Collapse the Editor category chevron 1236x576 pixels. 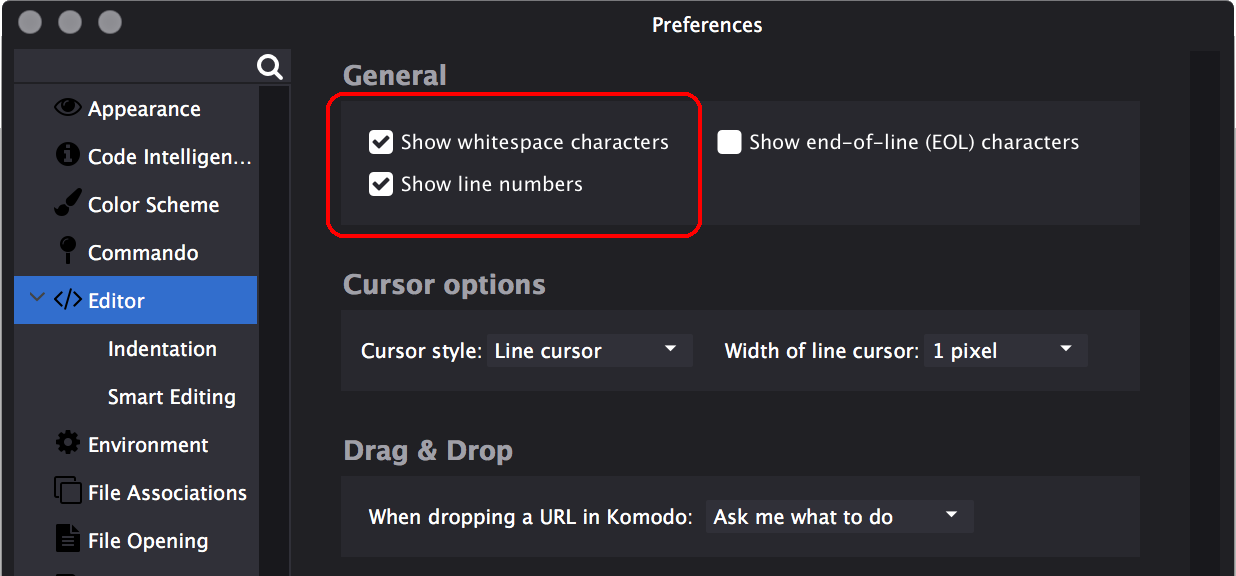[38, 299]
